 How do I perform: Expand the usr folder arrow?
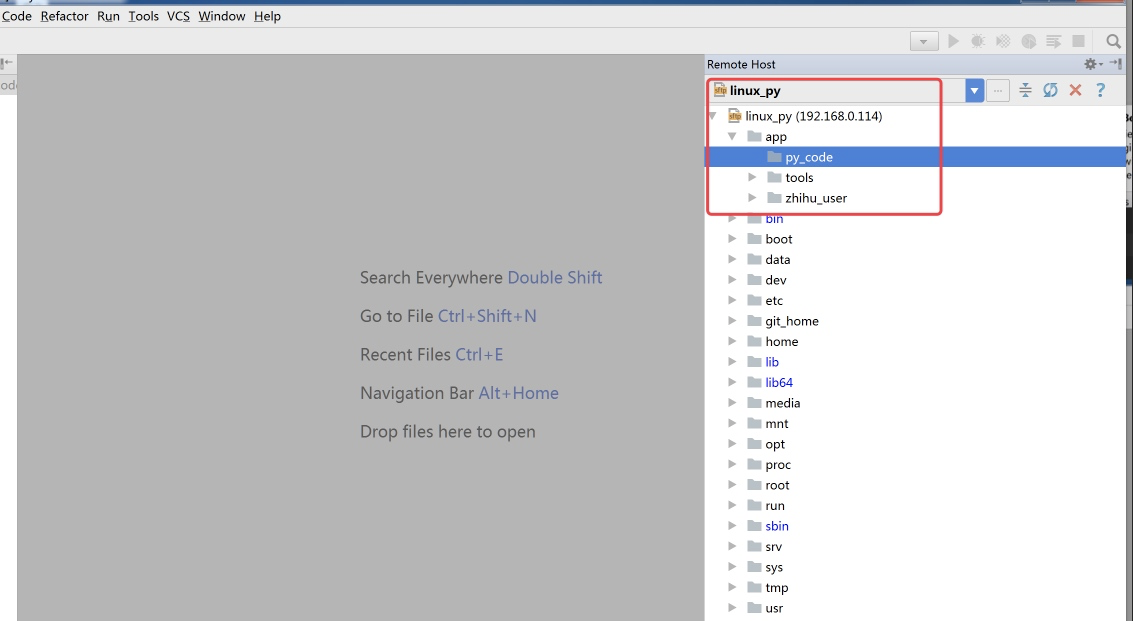click(x=732, y=608)
